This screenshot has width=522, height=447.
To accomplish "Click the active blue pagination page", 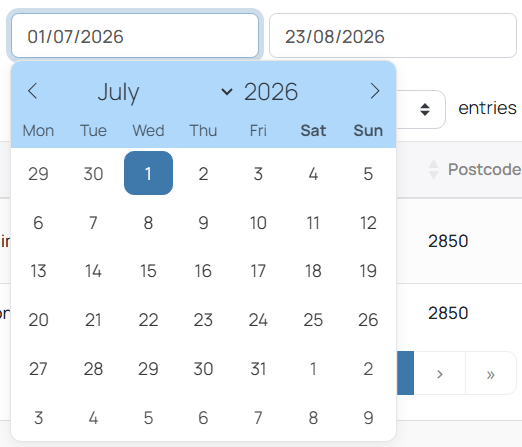I will pos(405,373).
